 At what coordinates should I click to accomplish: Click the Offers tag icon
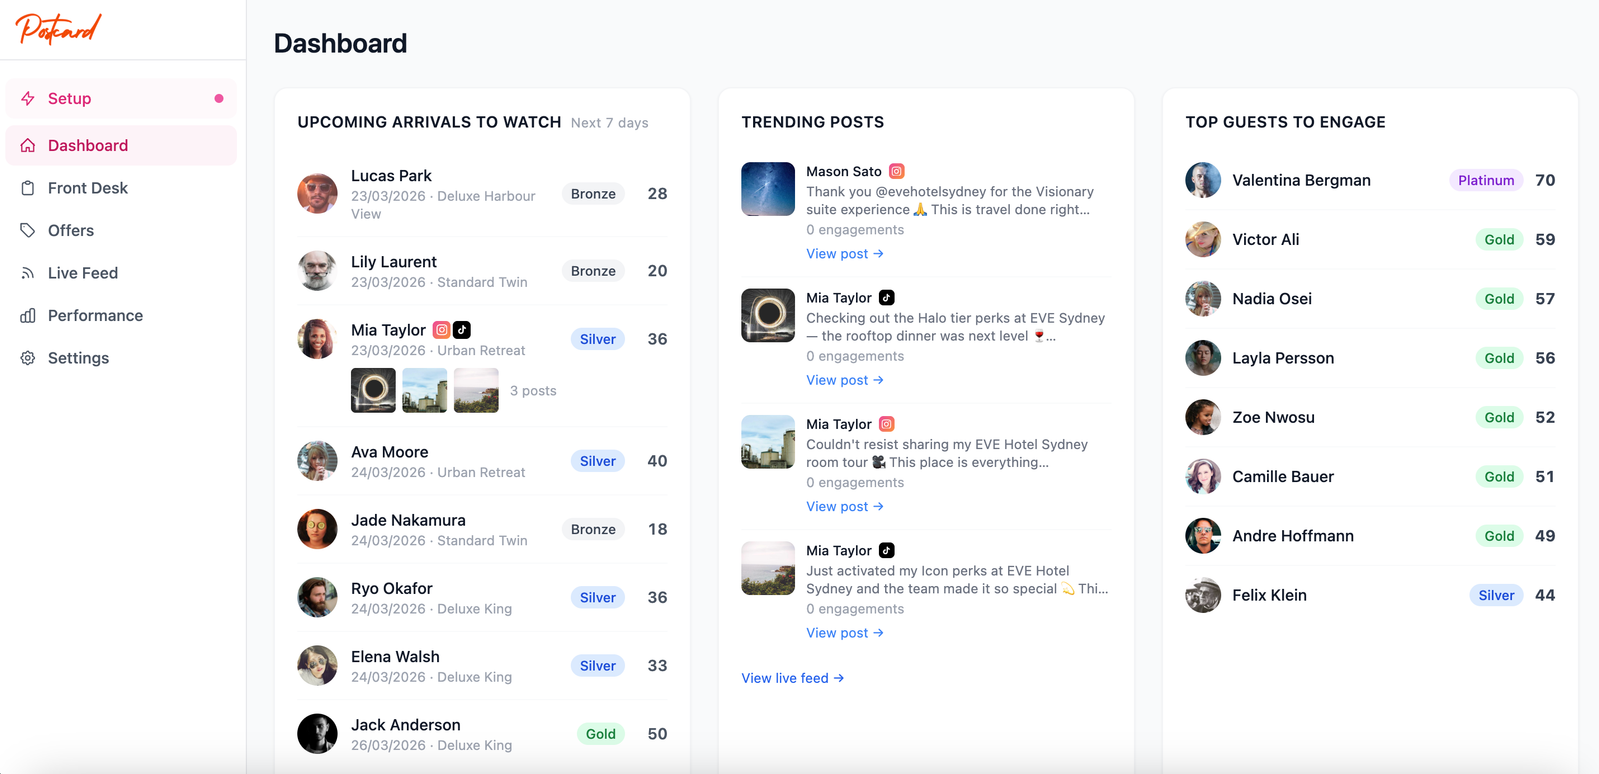pyautogui.click(x=28, y=230)
